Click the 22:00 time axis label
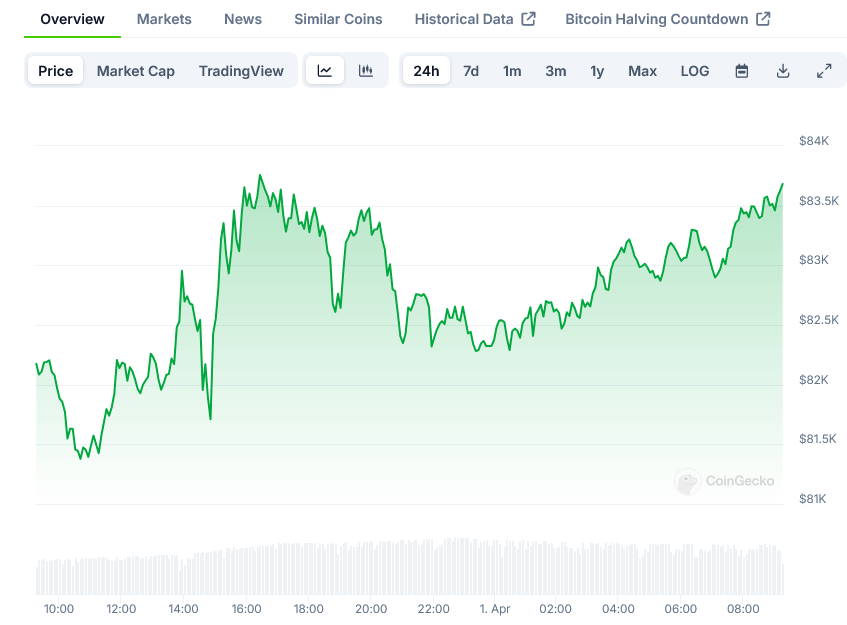This screenshot has width=847, height=625. tap(433, 609)
